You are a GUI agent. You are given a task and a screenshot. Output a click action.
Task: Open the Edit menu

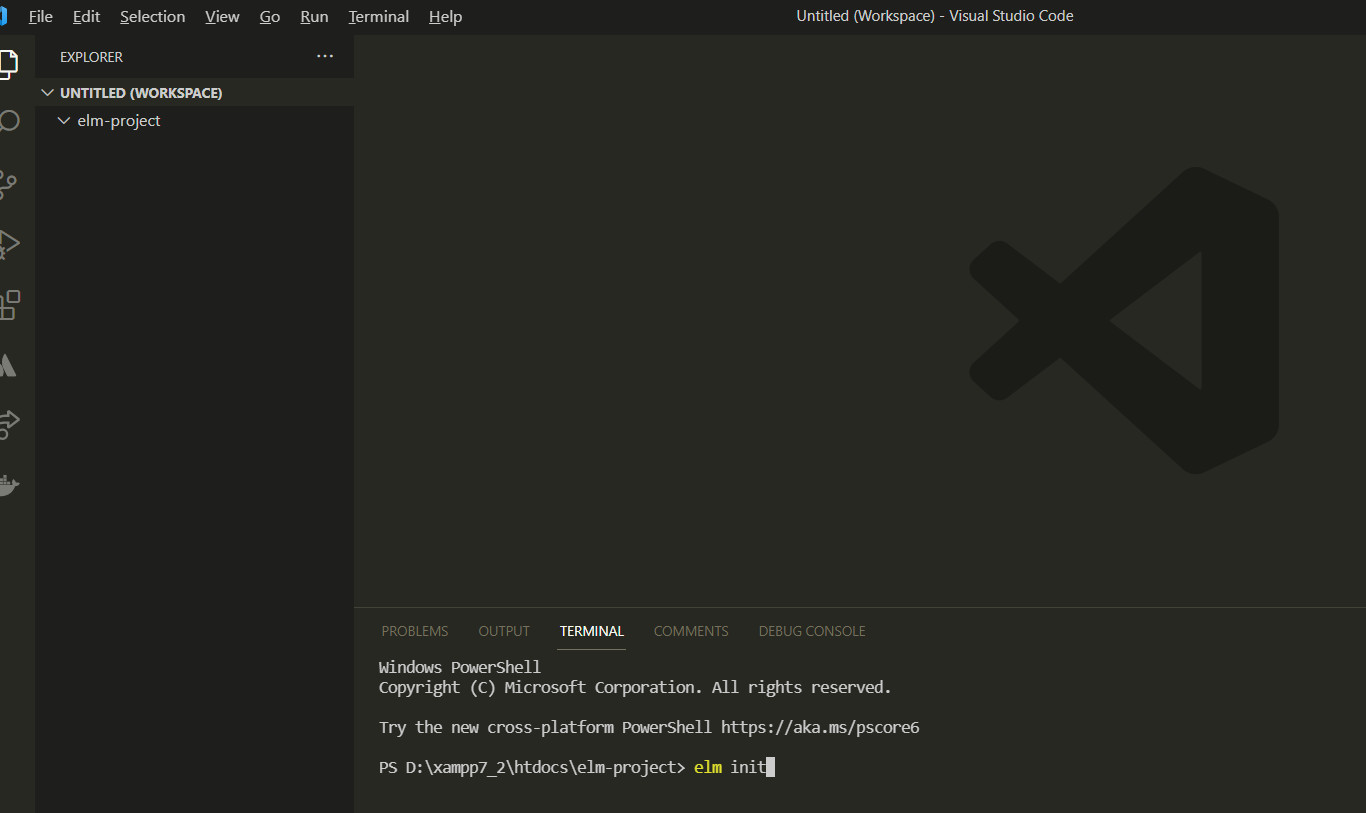[87, 17]
